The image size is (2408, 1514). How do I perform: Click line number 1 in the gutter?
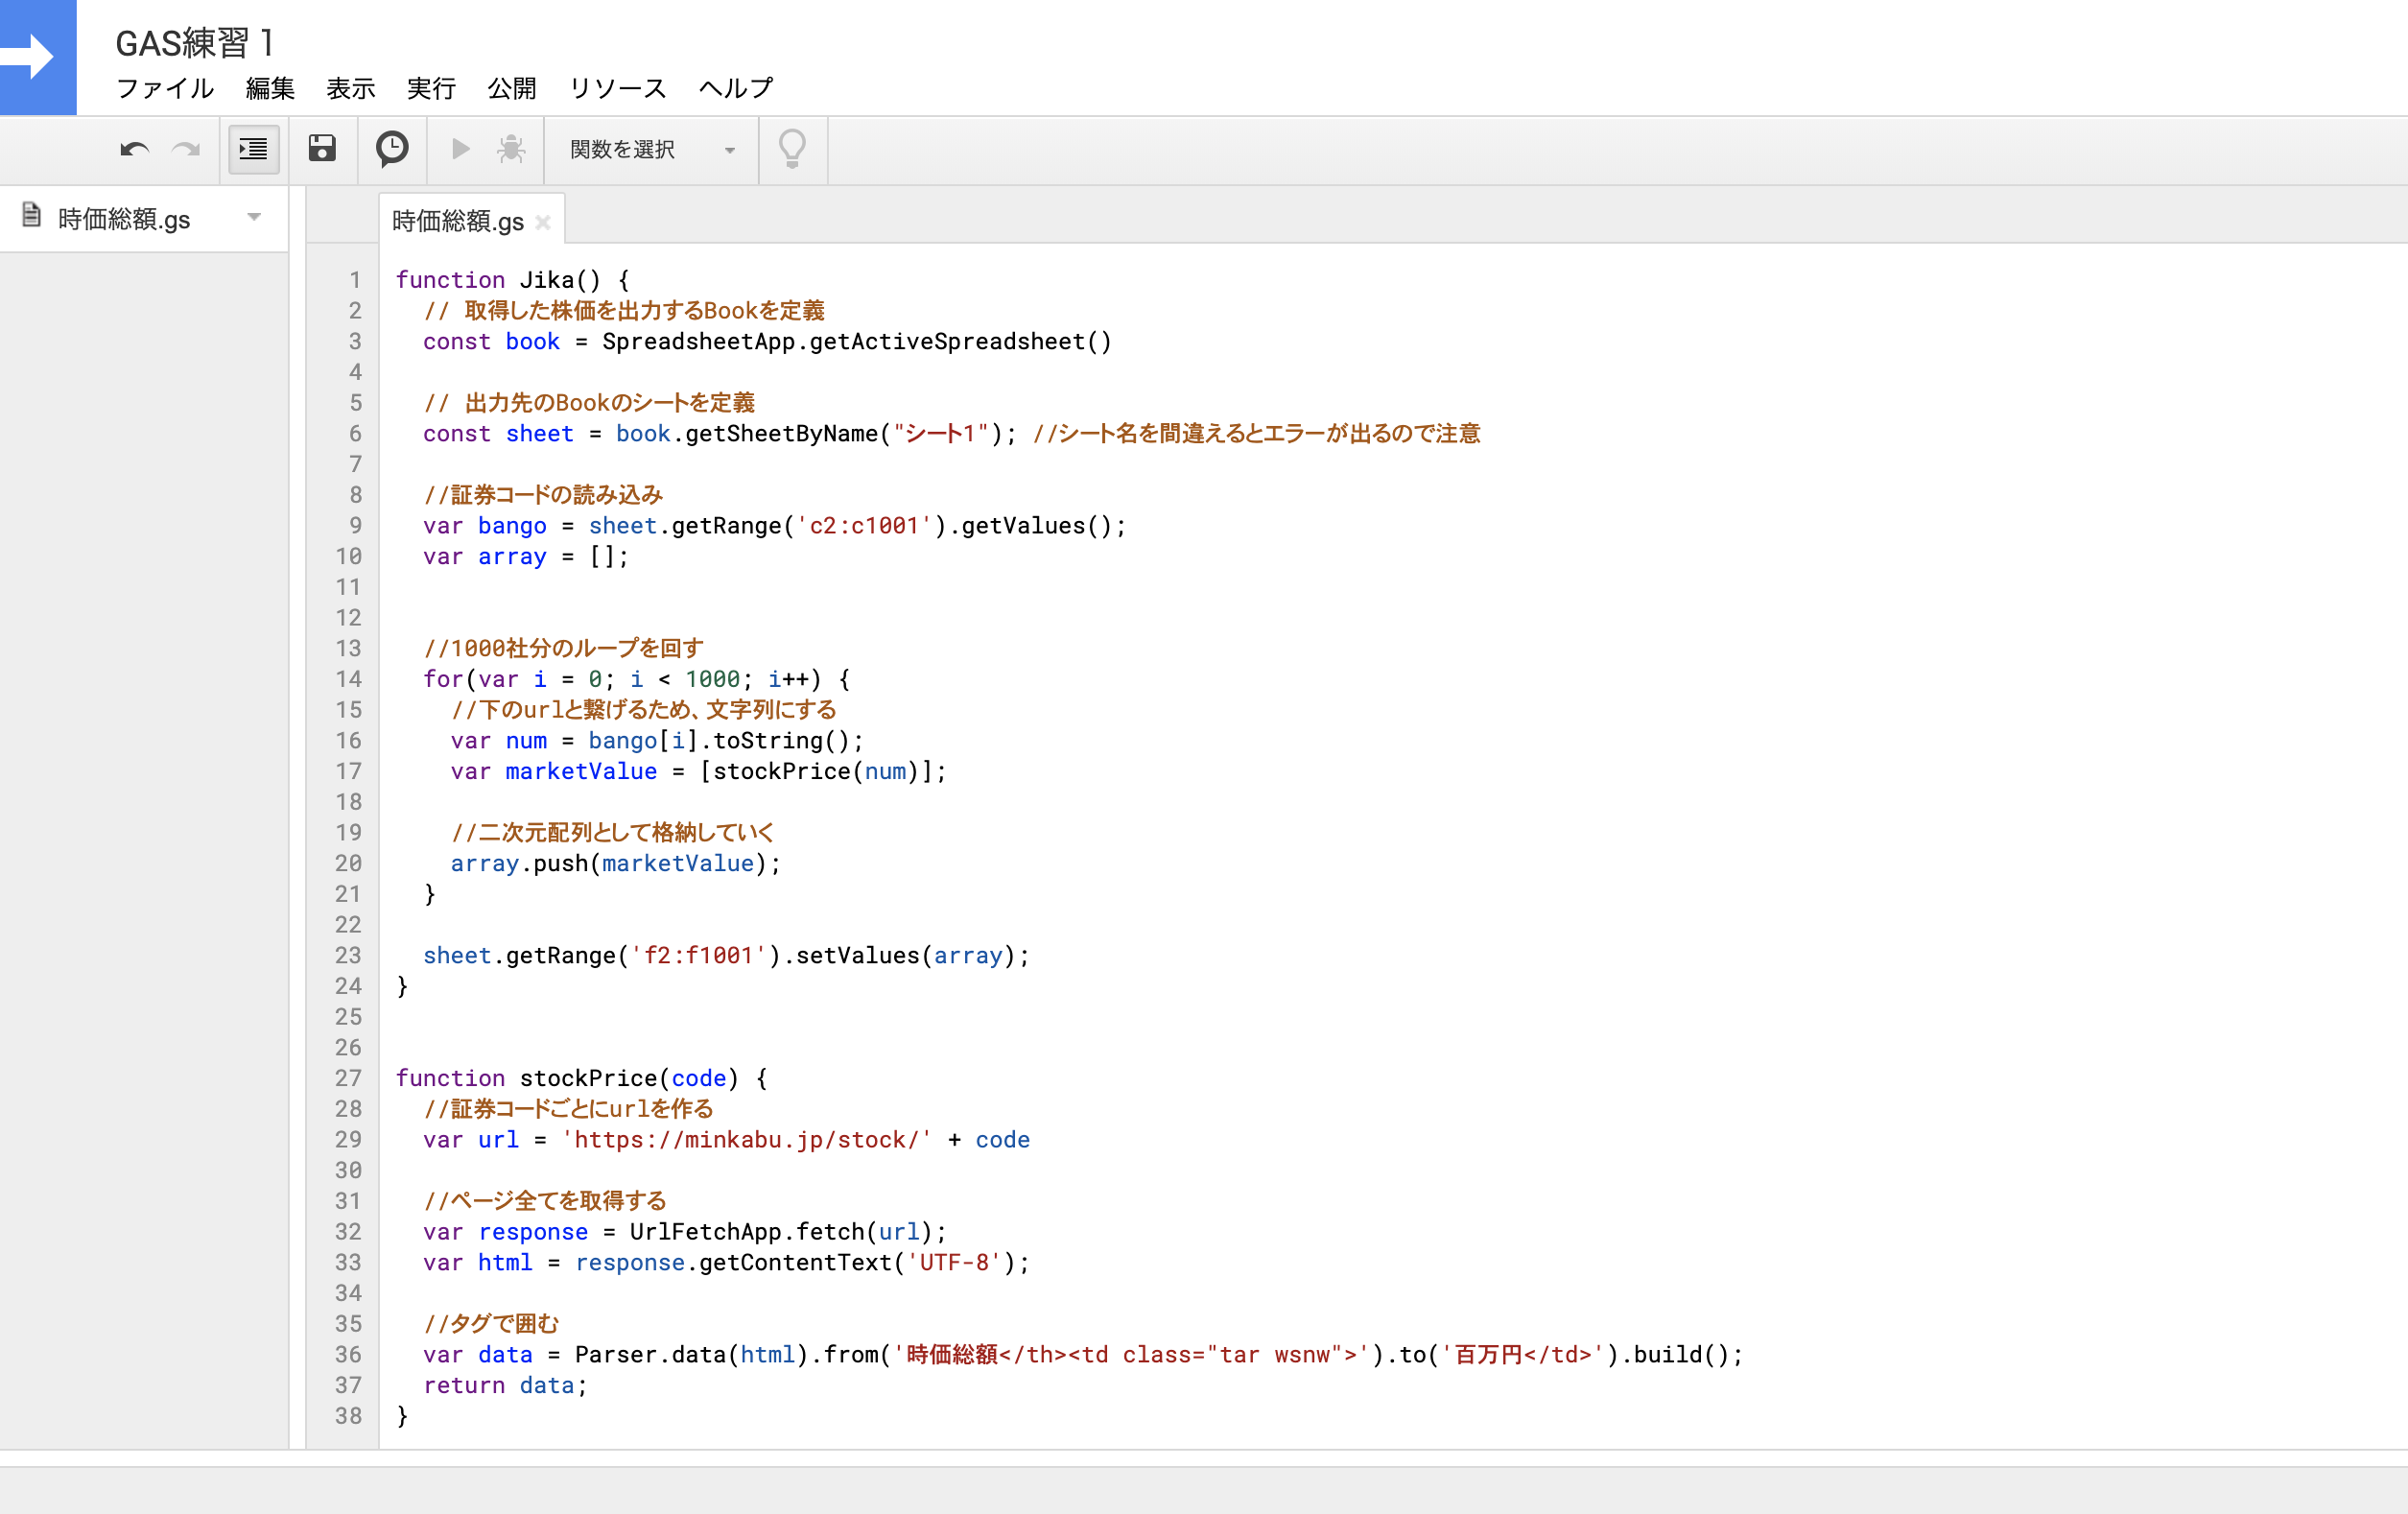tap(355, 280)
